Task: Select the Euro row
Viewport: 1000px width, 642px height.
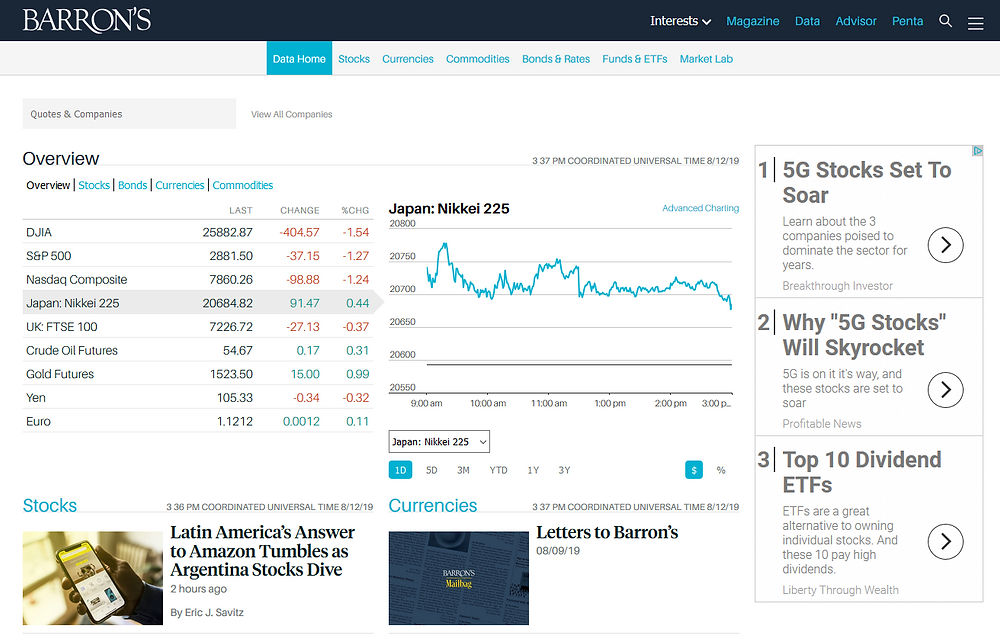Action: [198, 421]
